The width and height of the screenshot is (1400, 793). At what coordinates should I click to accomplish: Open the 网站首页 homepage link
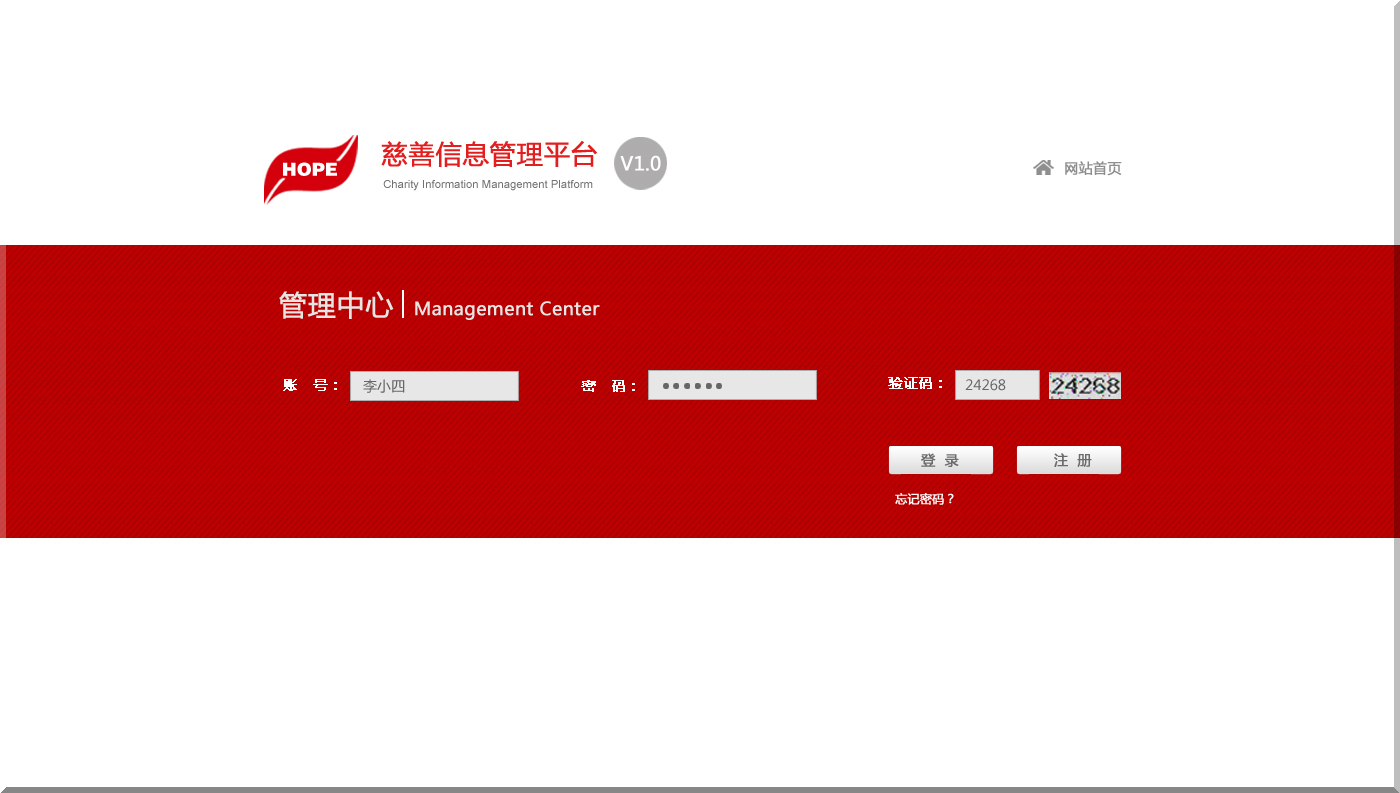pyautogui.click(x=1091, y=168)
